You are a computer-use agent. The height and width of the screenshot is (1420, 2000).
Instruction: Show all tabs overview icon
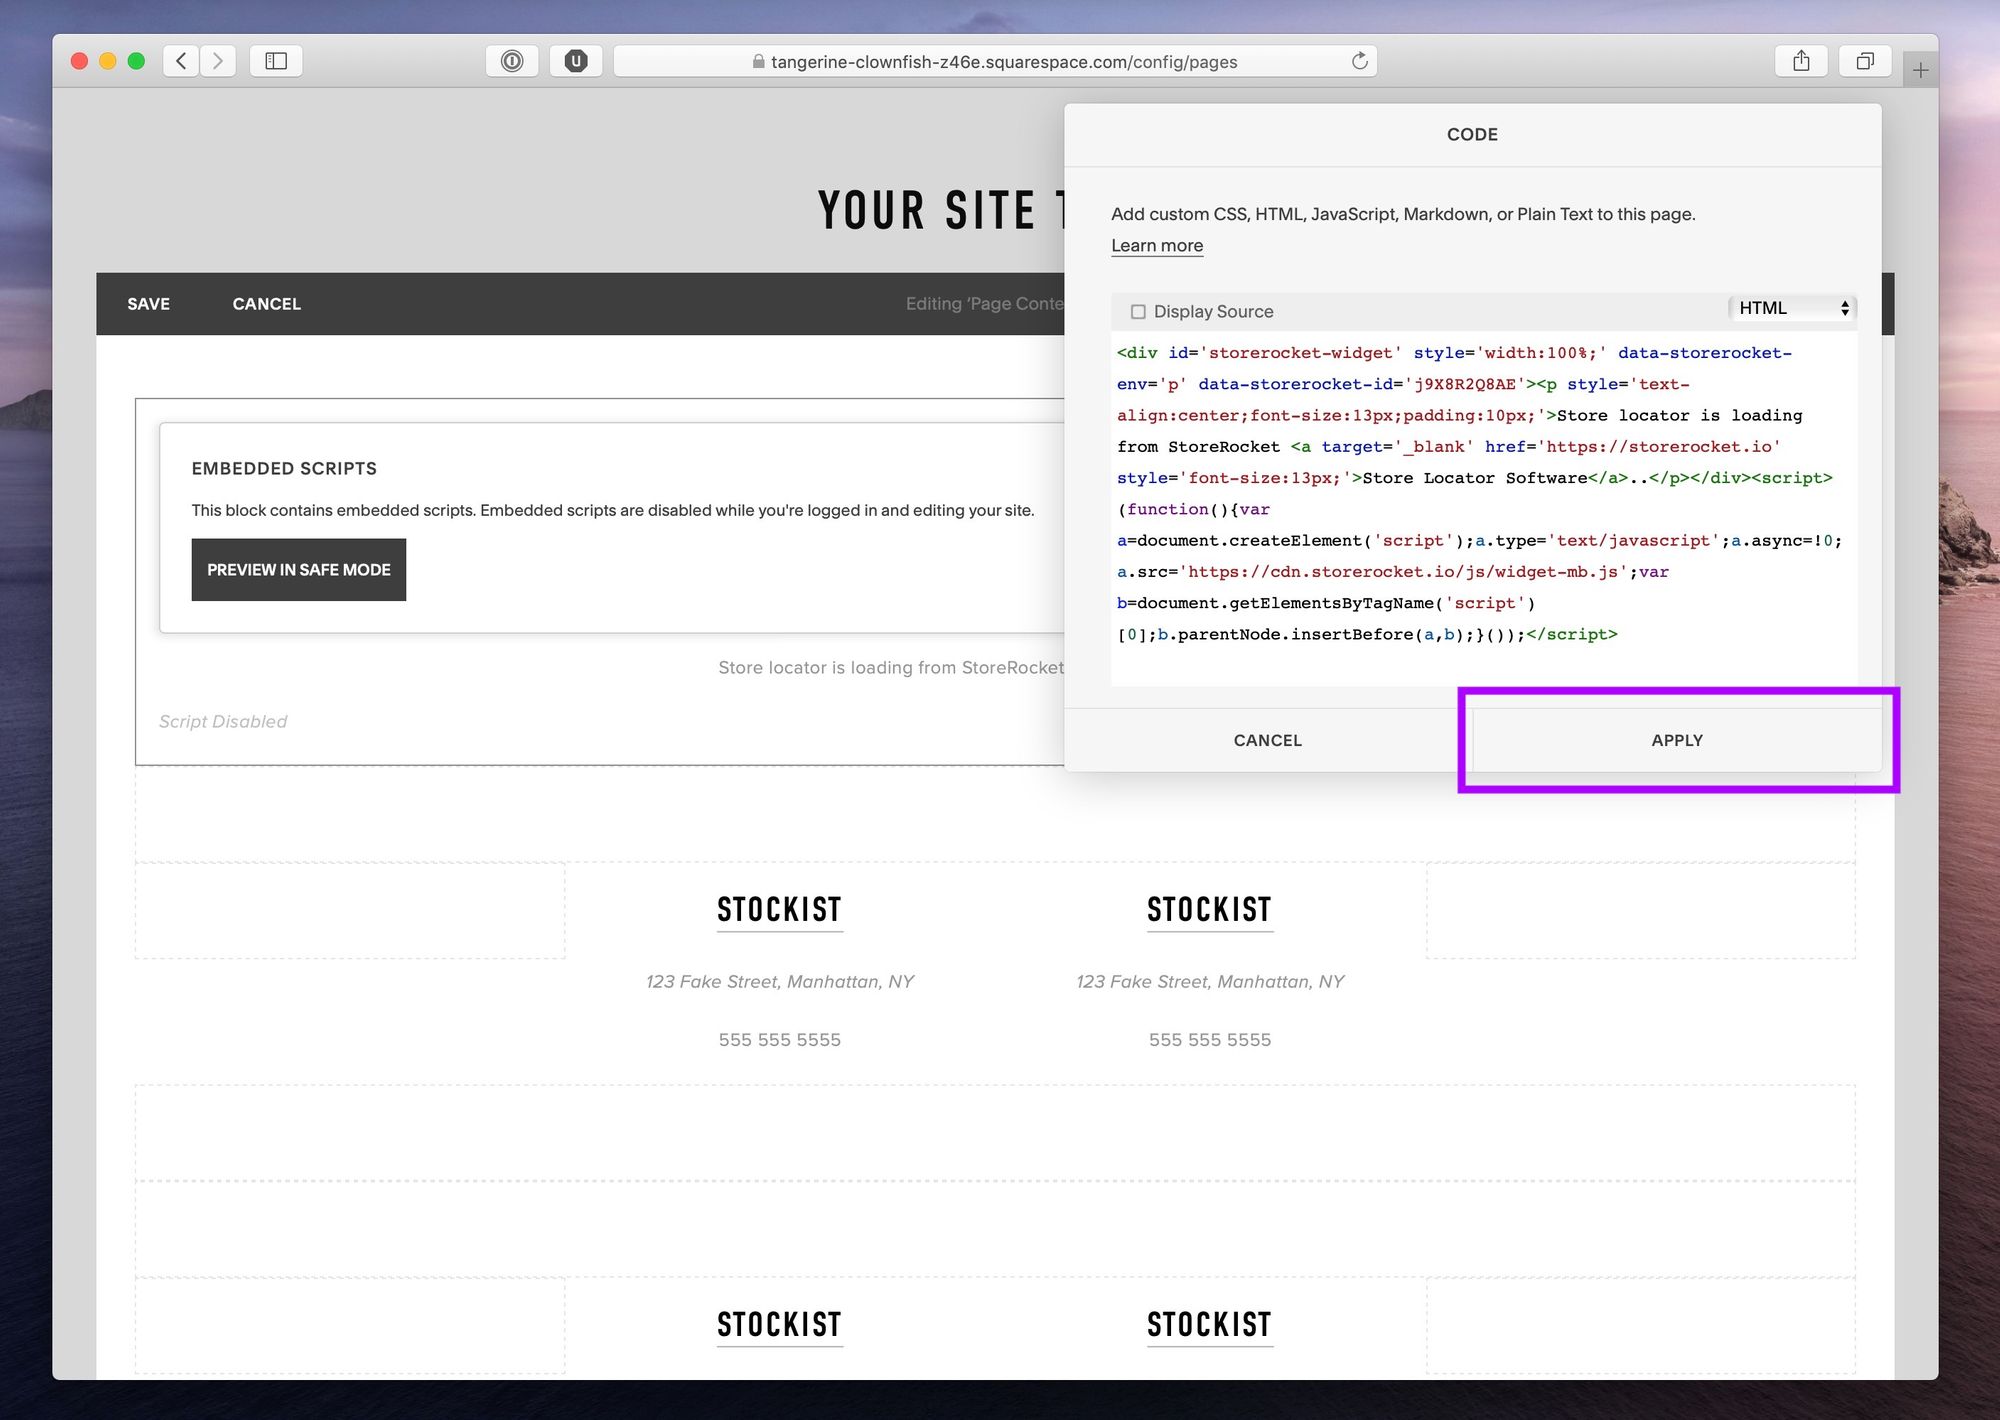(x=1865, y=61)
